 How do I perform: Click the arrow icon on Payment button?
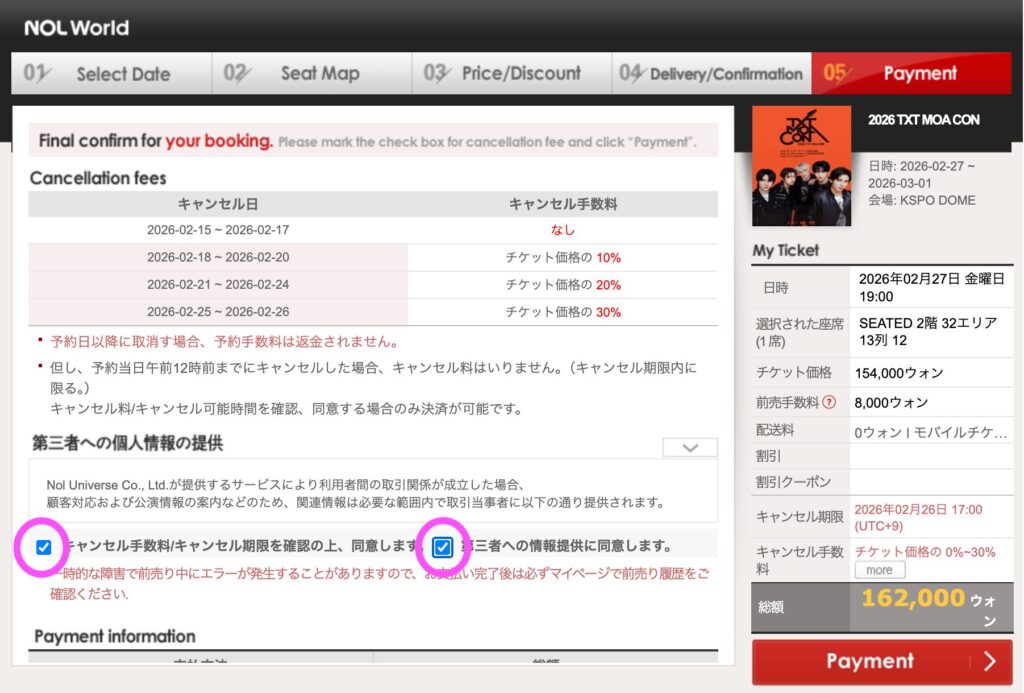pyautogui.click(x=989, y=661)
